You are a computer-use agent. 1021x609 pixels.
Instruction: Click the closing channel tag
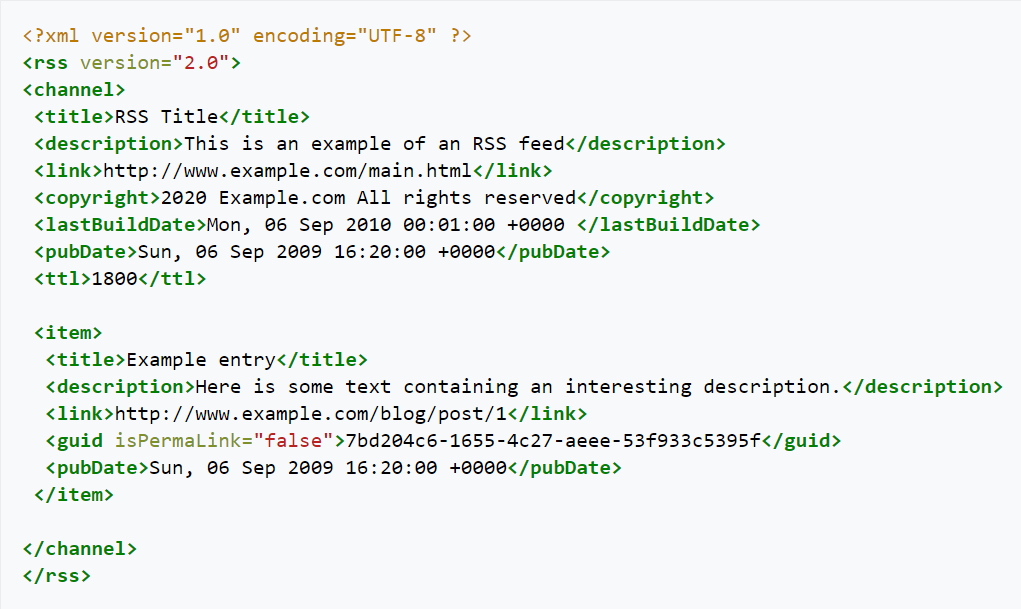79,549
